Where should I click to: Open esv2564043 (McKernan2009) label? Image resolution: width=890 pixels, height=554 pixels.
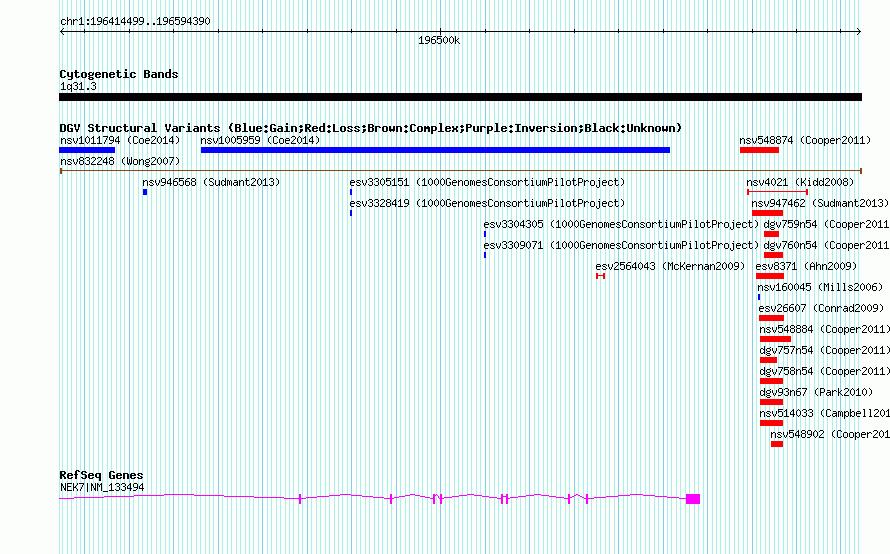coord(670,266)
